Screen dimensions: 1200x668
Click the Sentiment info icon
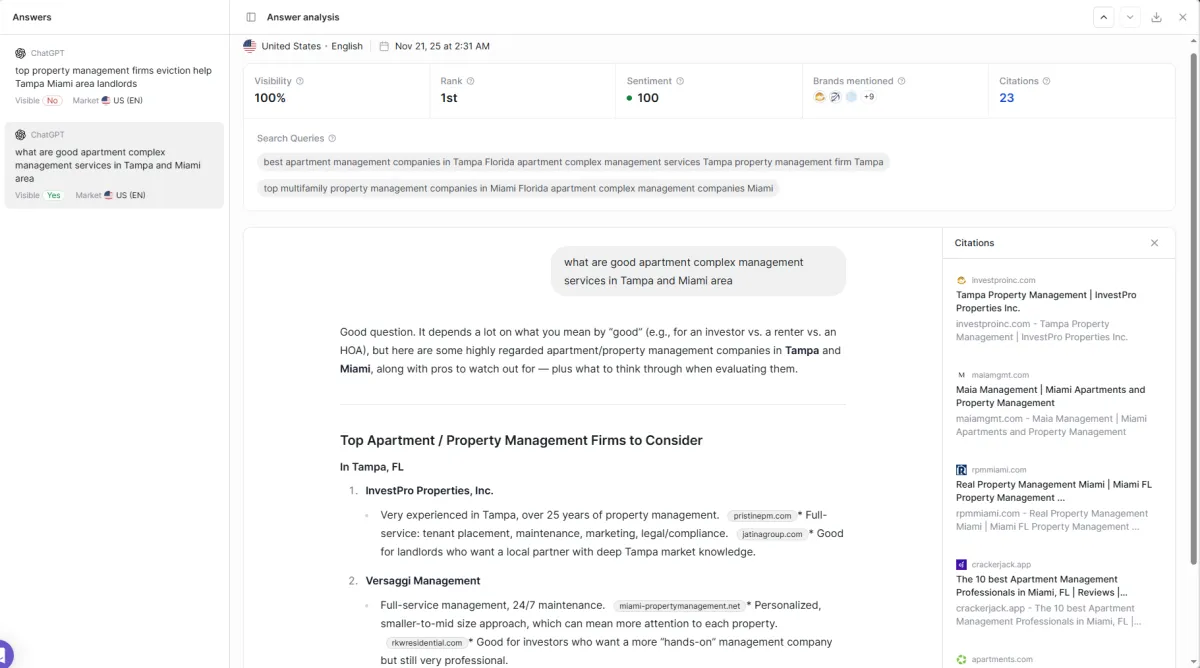coord(680,81)
